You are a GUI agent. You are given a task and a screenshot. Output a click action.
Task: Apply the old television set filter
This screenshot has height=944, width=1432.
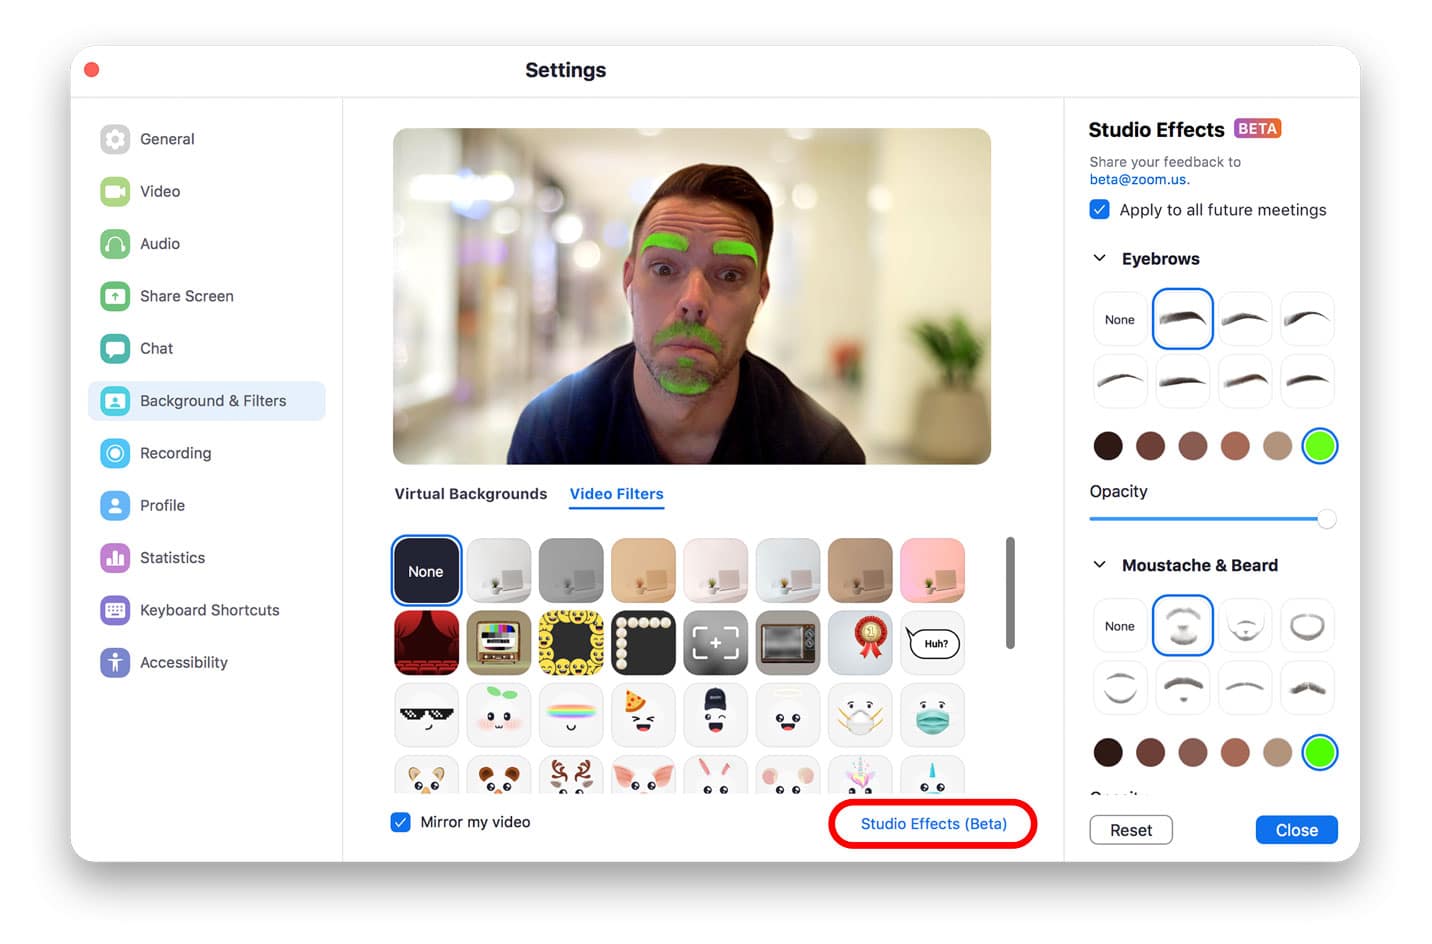click(x=787, y=643)
